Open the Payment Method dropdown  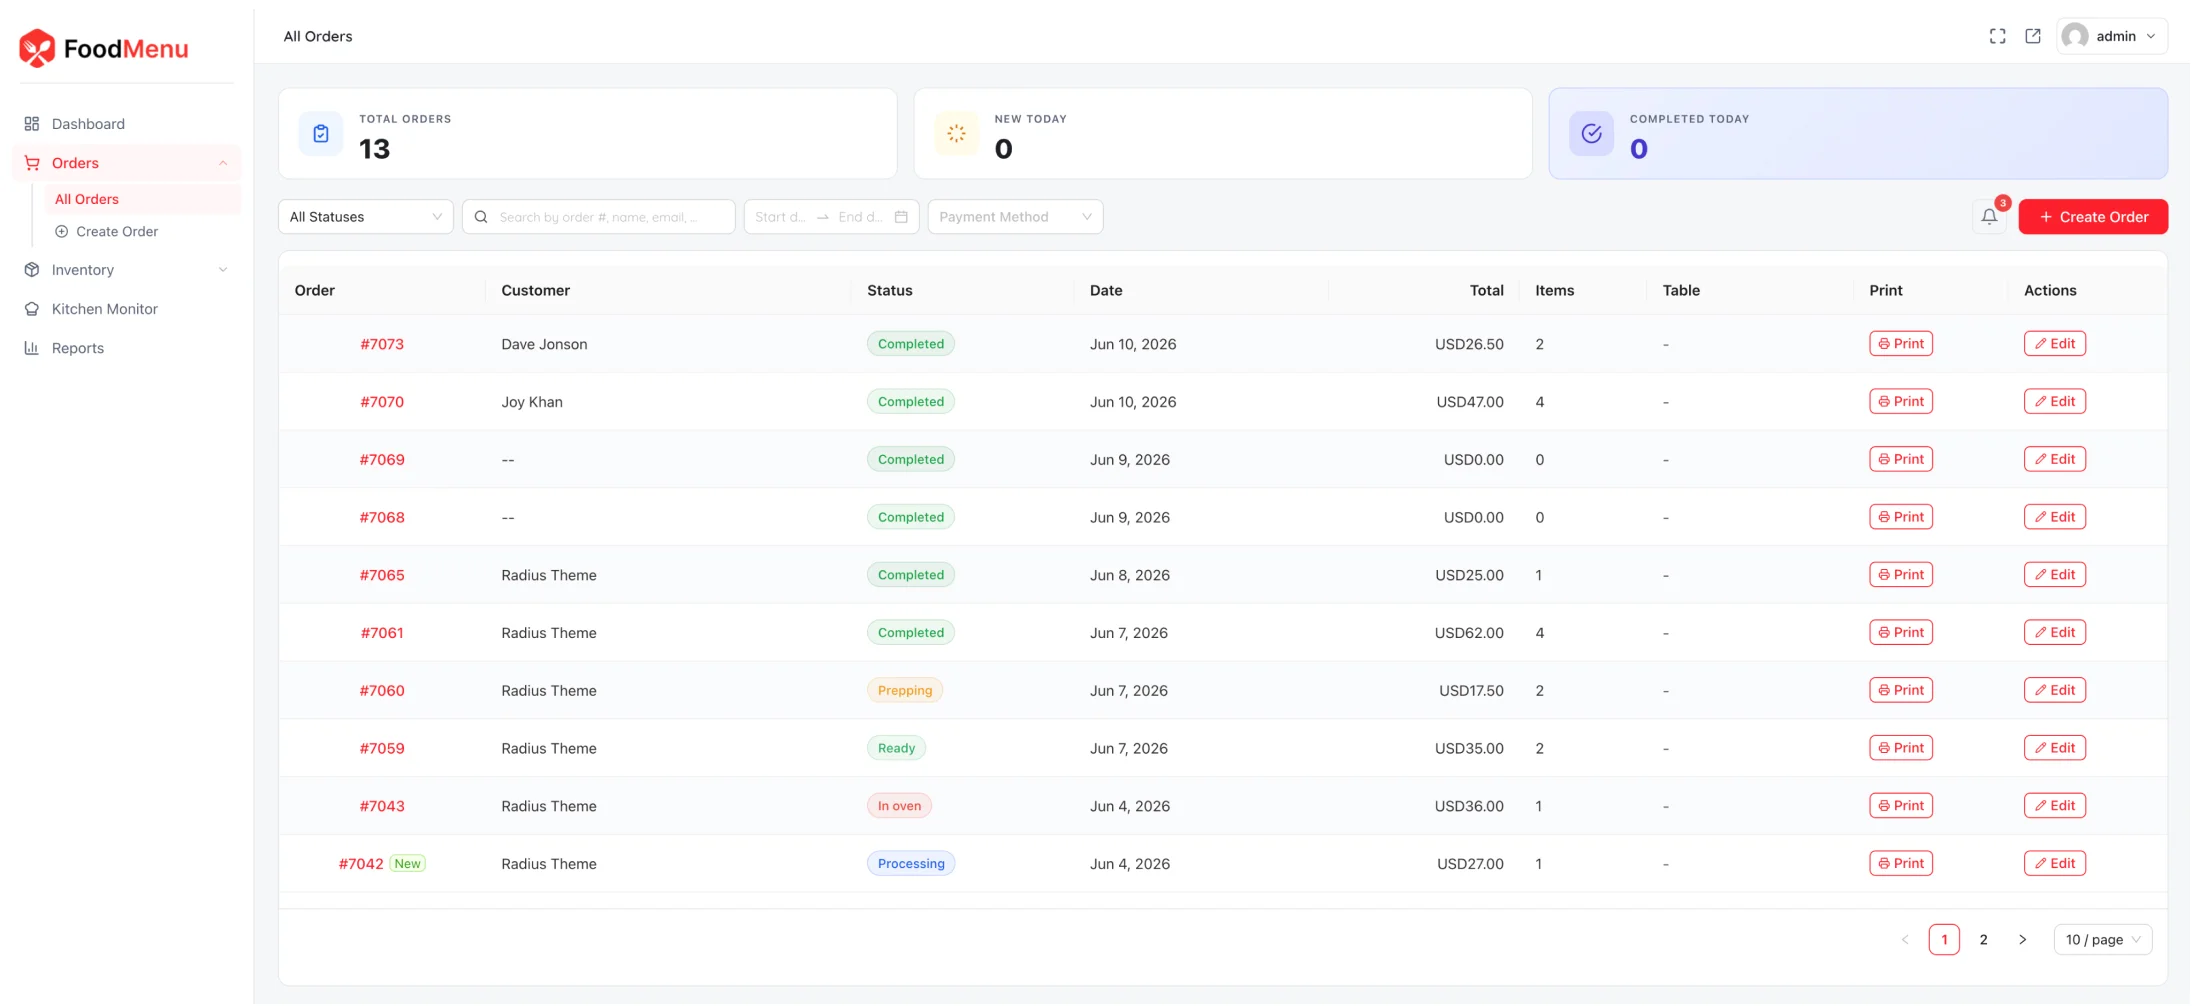click(1015, 217)
